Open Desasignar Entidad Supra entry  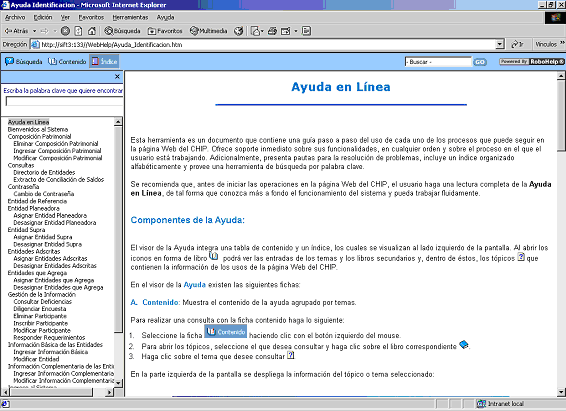pyautogui.click(x=48, y=244)
